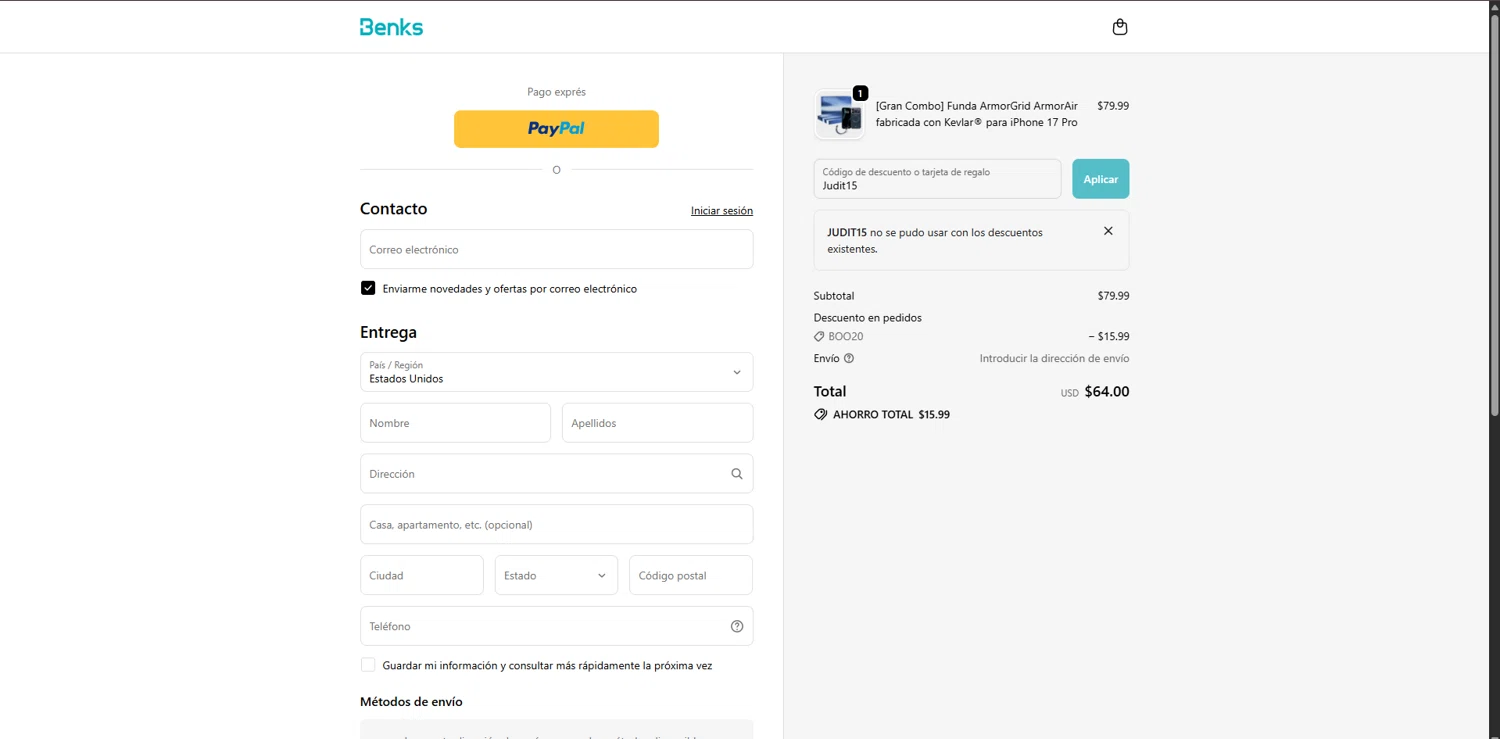Click the Iniciar sesión link
The width and height of the screenshot is (1500, 739).
[x=722, y=211]
